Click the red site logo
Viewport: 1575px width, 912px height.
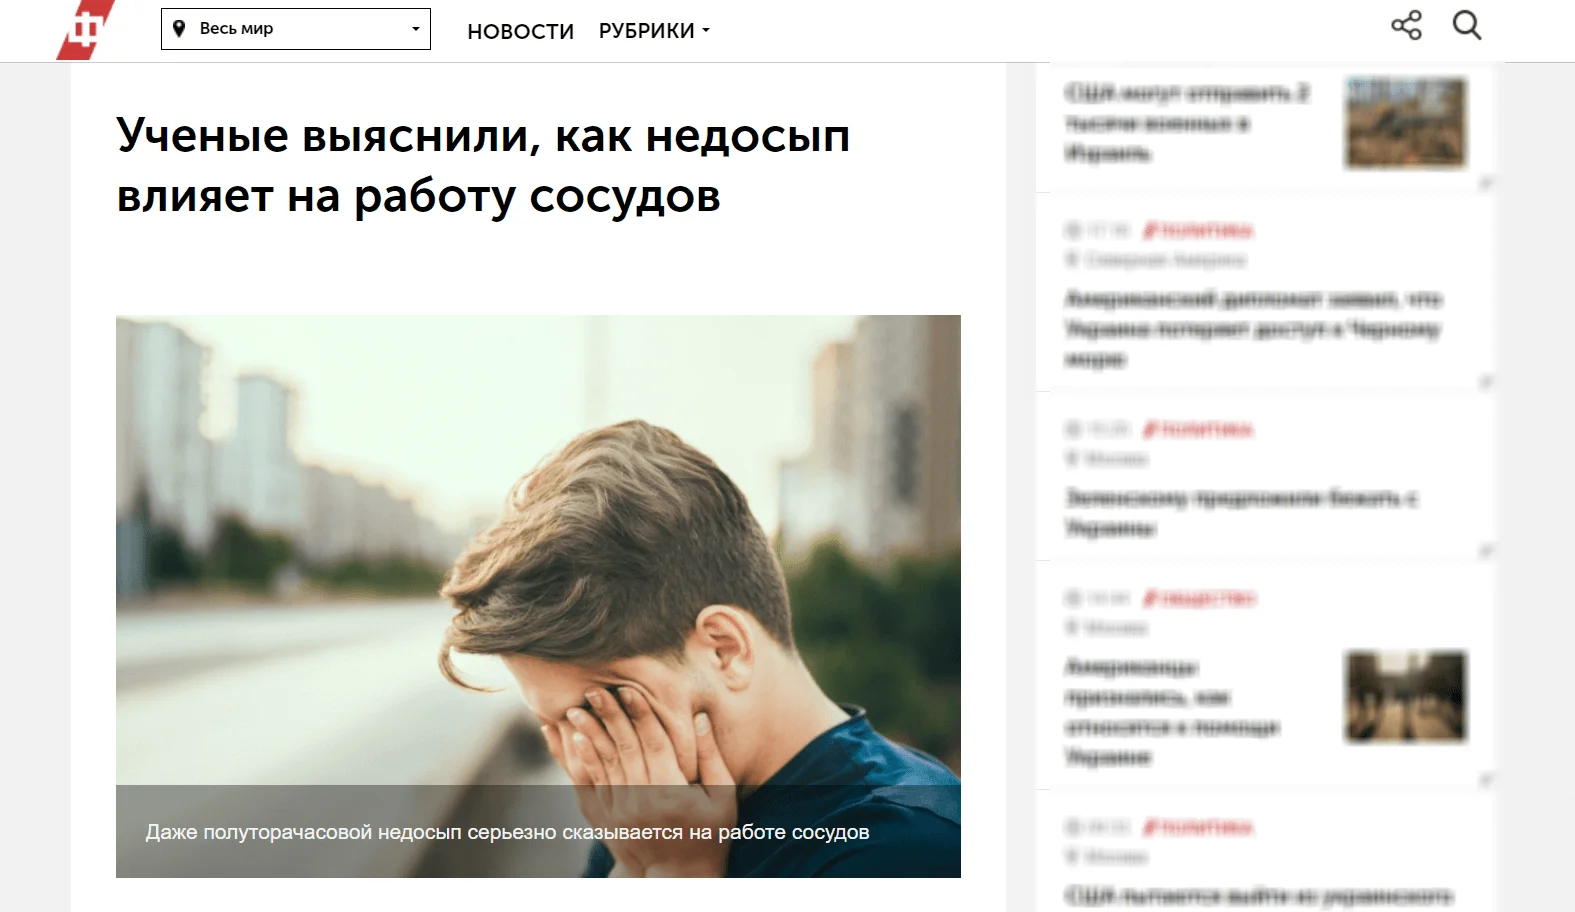pos(86,29)
